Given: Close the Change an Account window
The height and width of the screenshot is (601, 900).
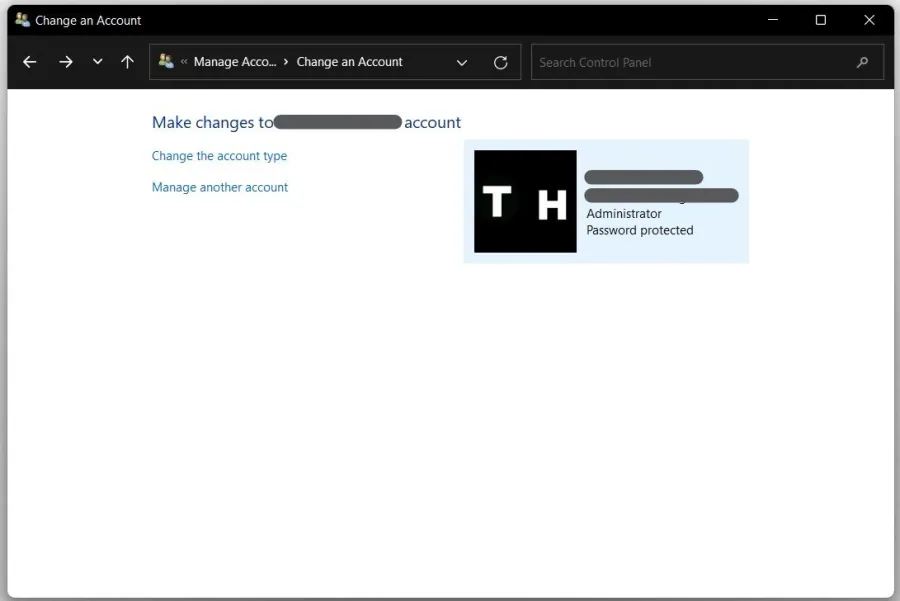Looking at the screenshot, I should tap(869, 20).
